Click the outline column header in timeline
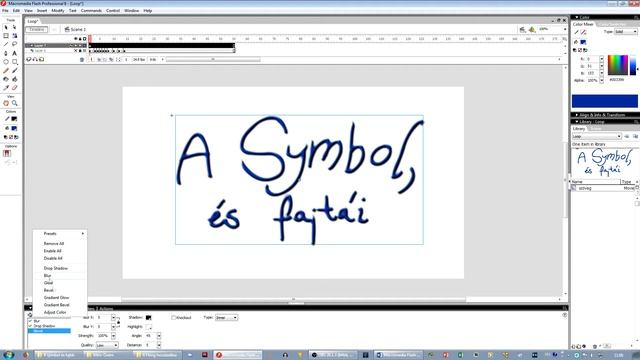This screenshot has height=360, width=640. click(x=84, y=39)
